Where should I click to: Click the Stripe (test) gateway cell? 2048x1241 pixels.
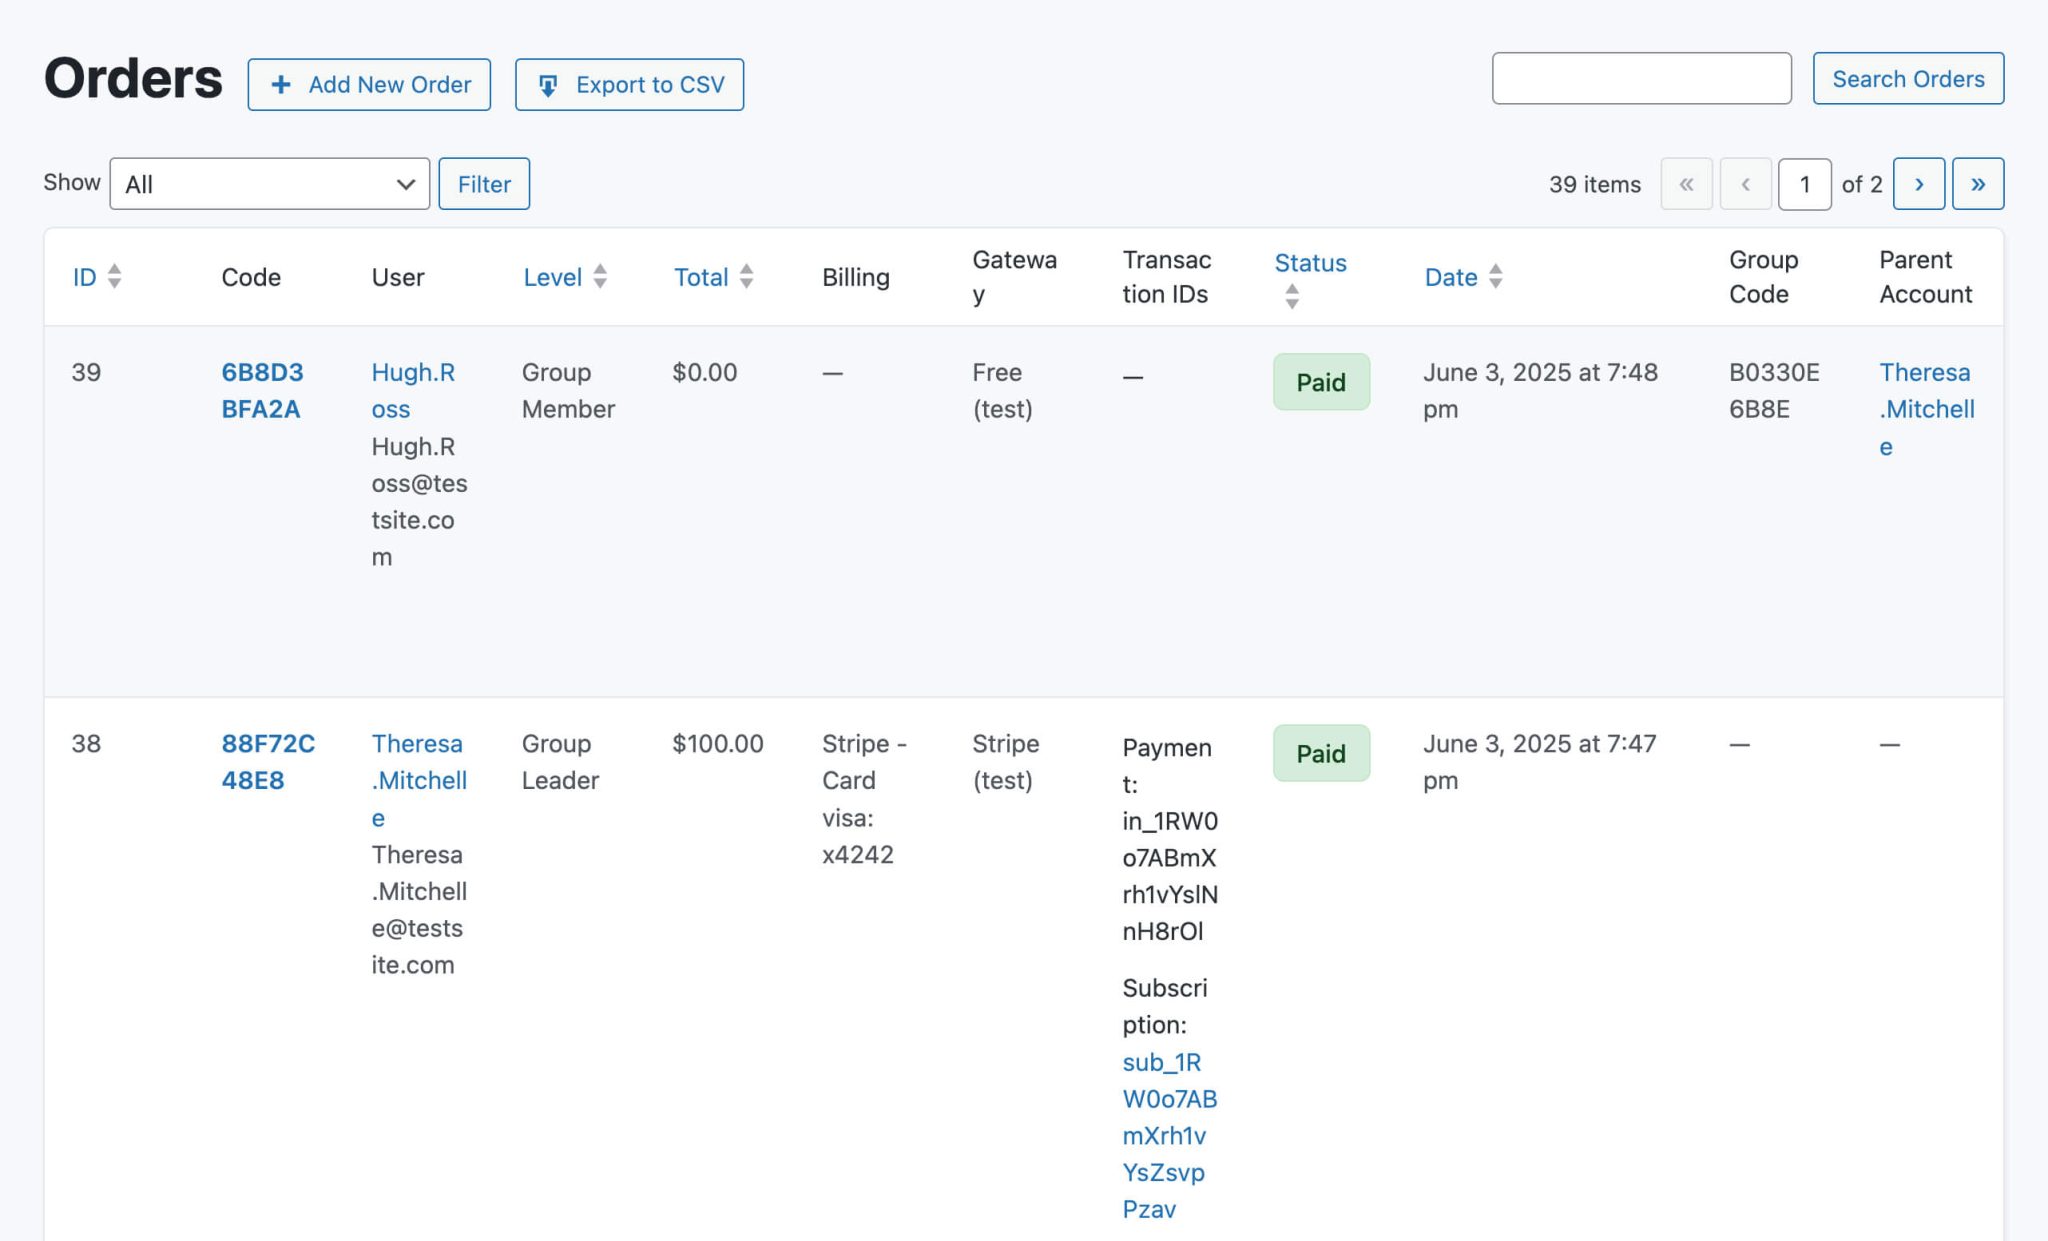click(x=1006, y=762)
